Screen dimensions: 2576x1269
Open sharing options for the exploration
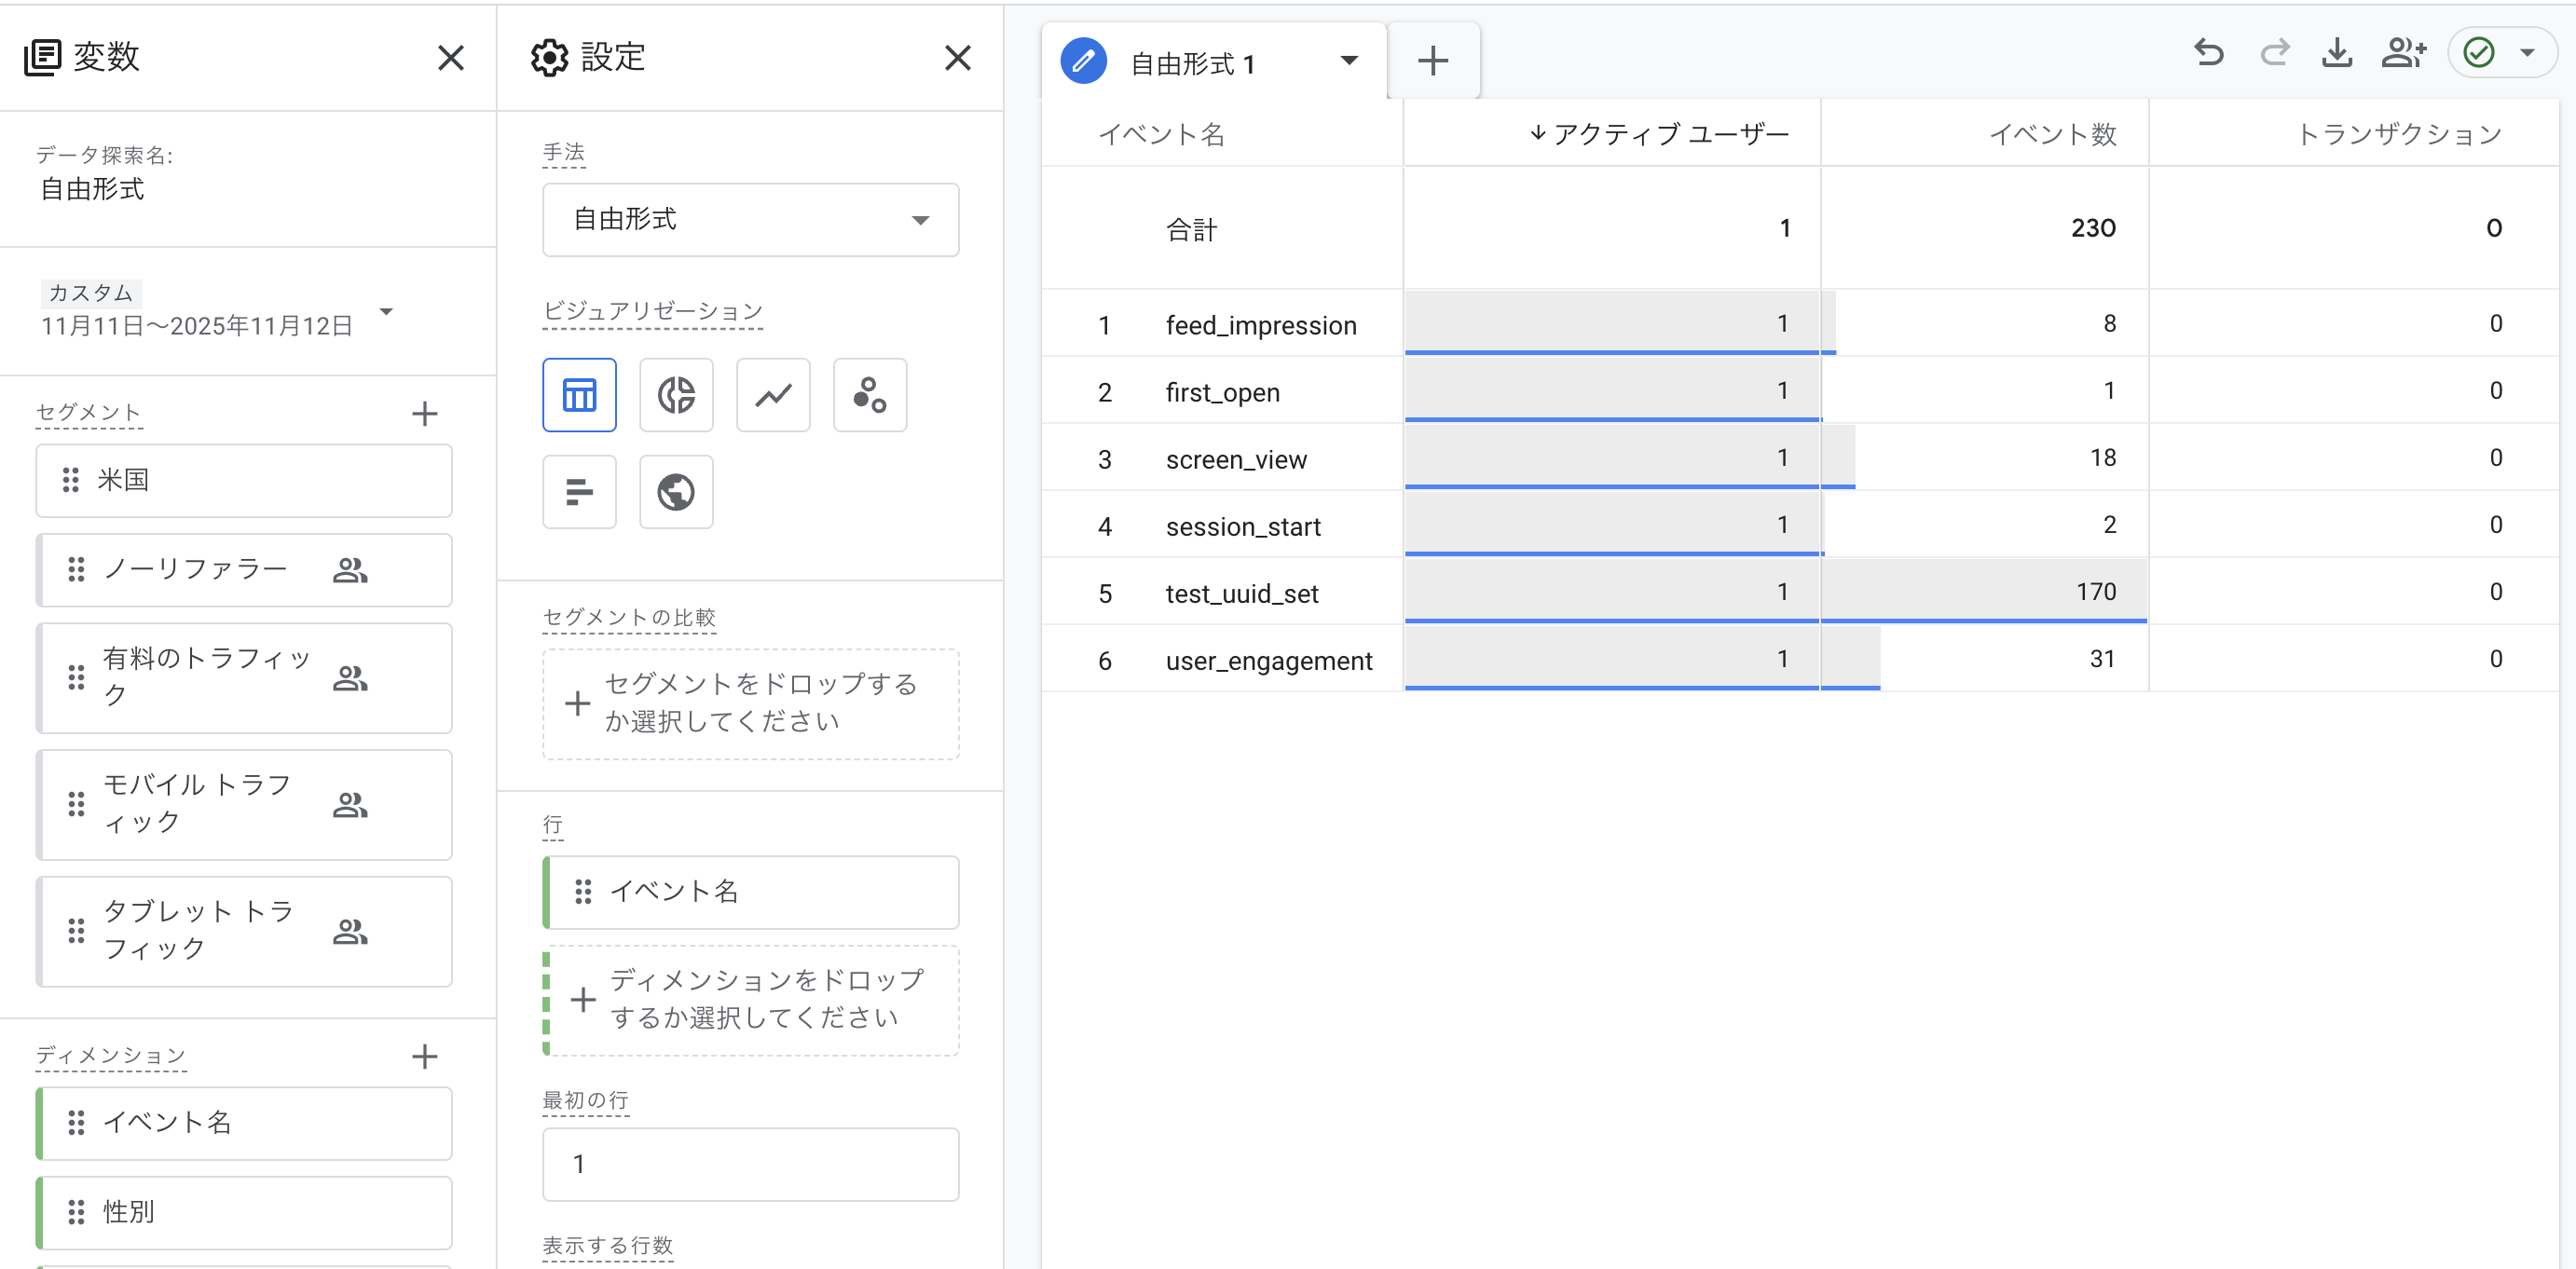2404,54
